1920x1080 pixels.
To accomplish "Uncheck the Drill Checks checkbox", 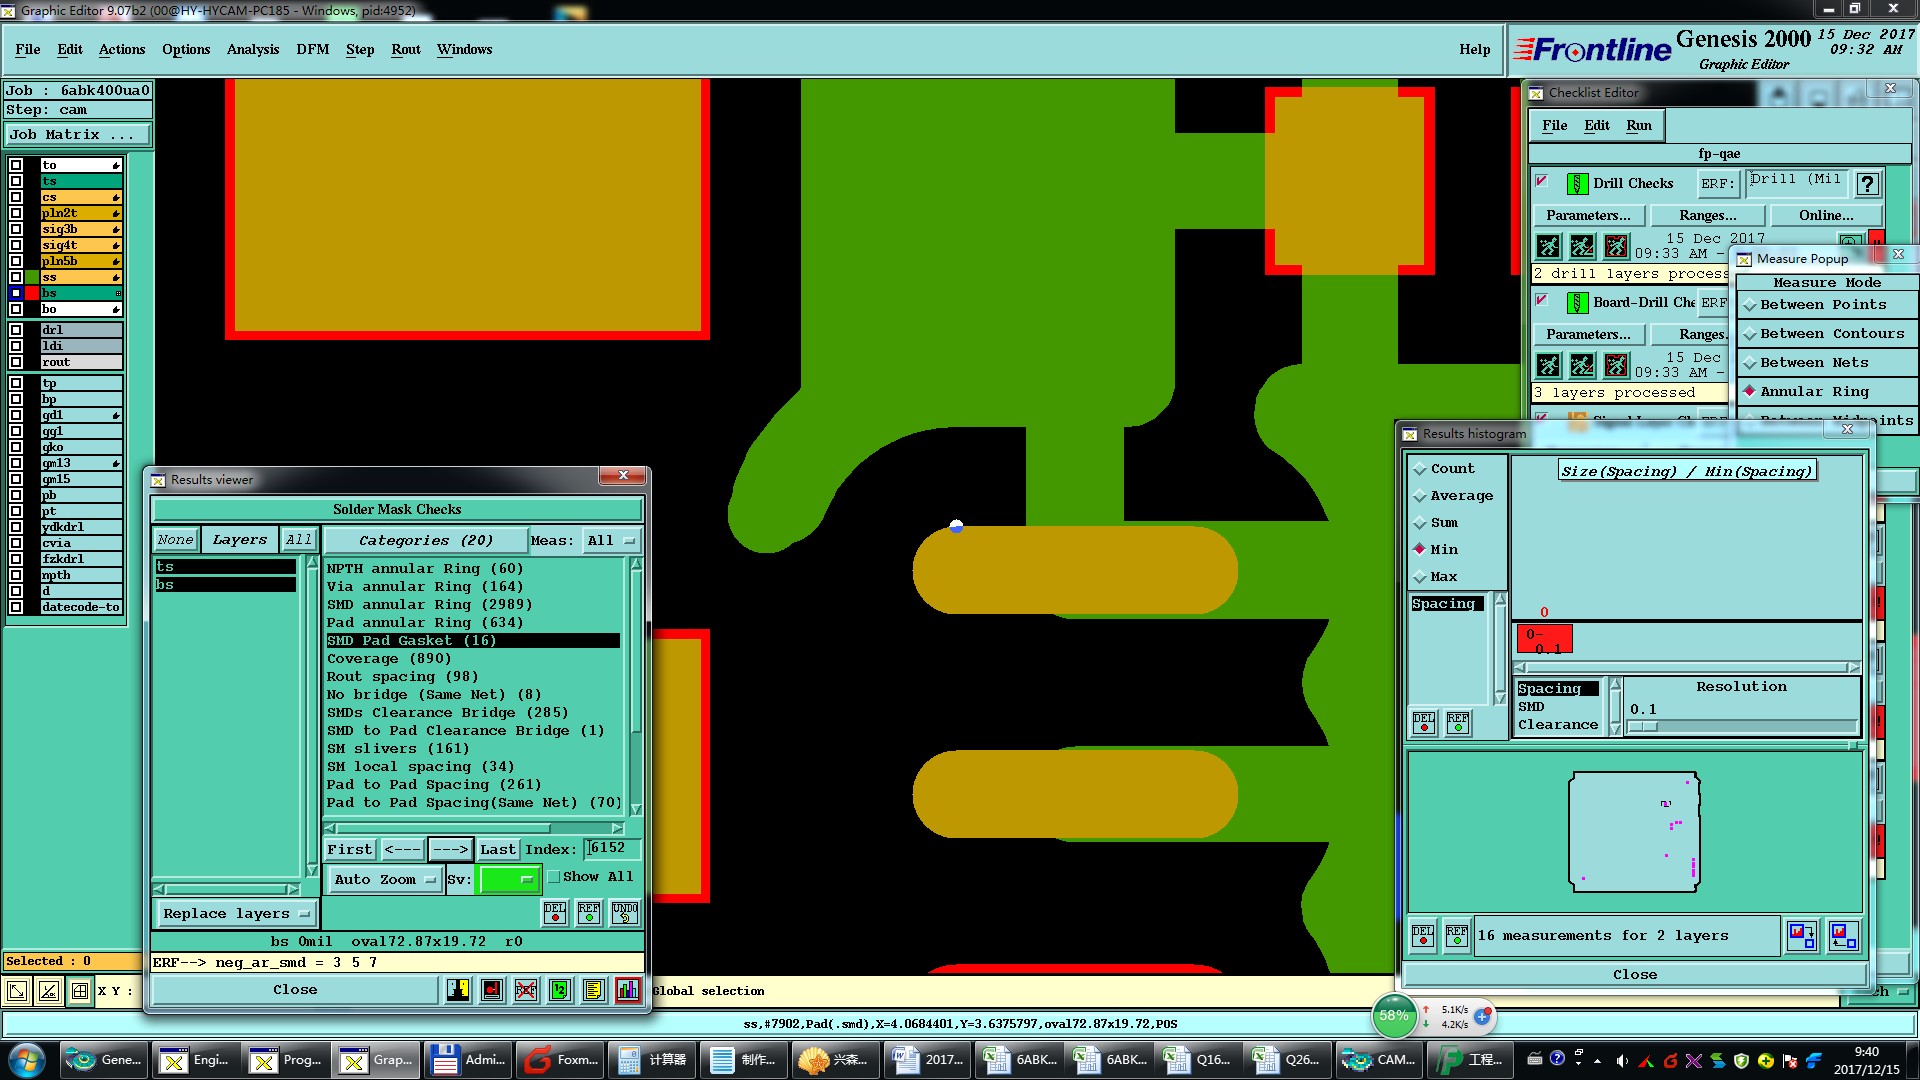I will (1542, 182).
